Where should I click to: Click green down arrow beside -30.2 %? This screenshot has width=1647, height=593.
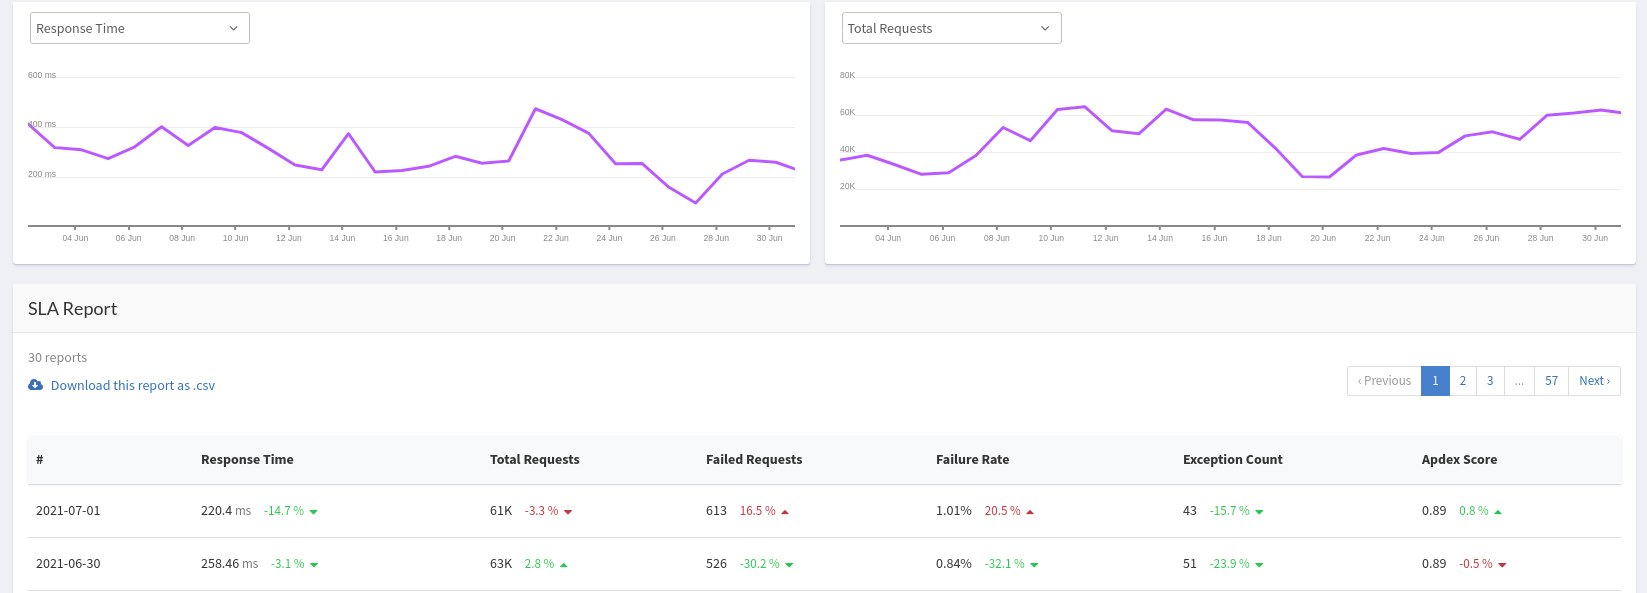pos(789,565)
